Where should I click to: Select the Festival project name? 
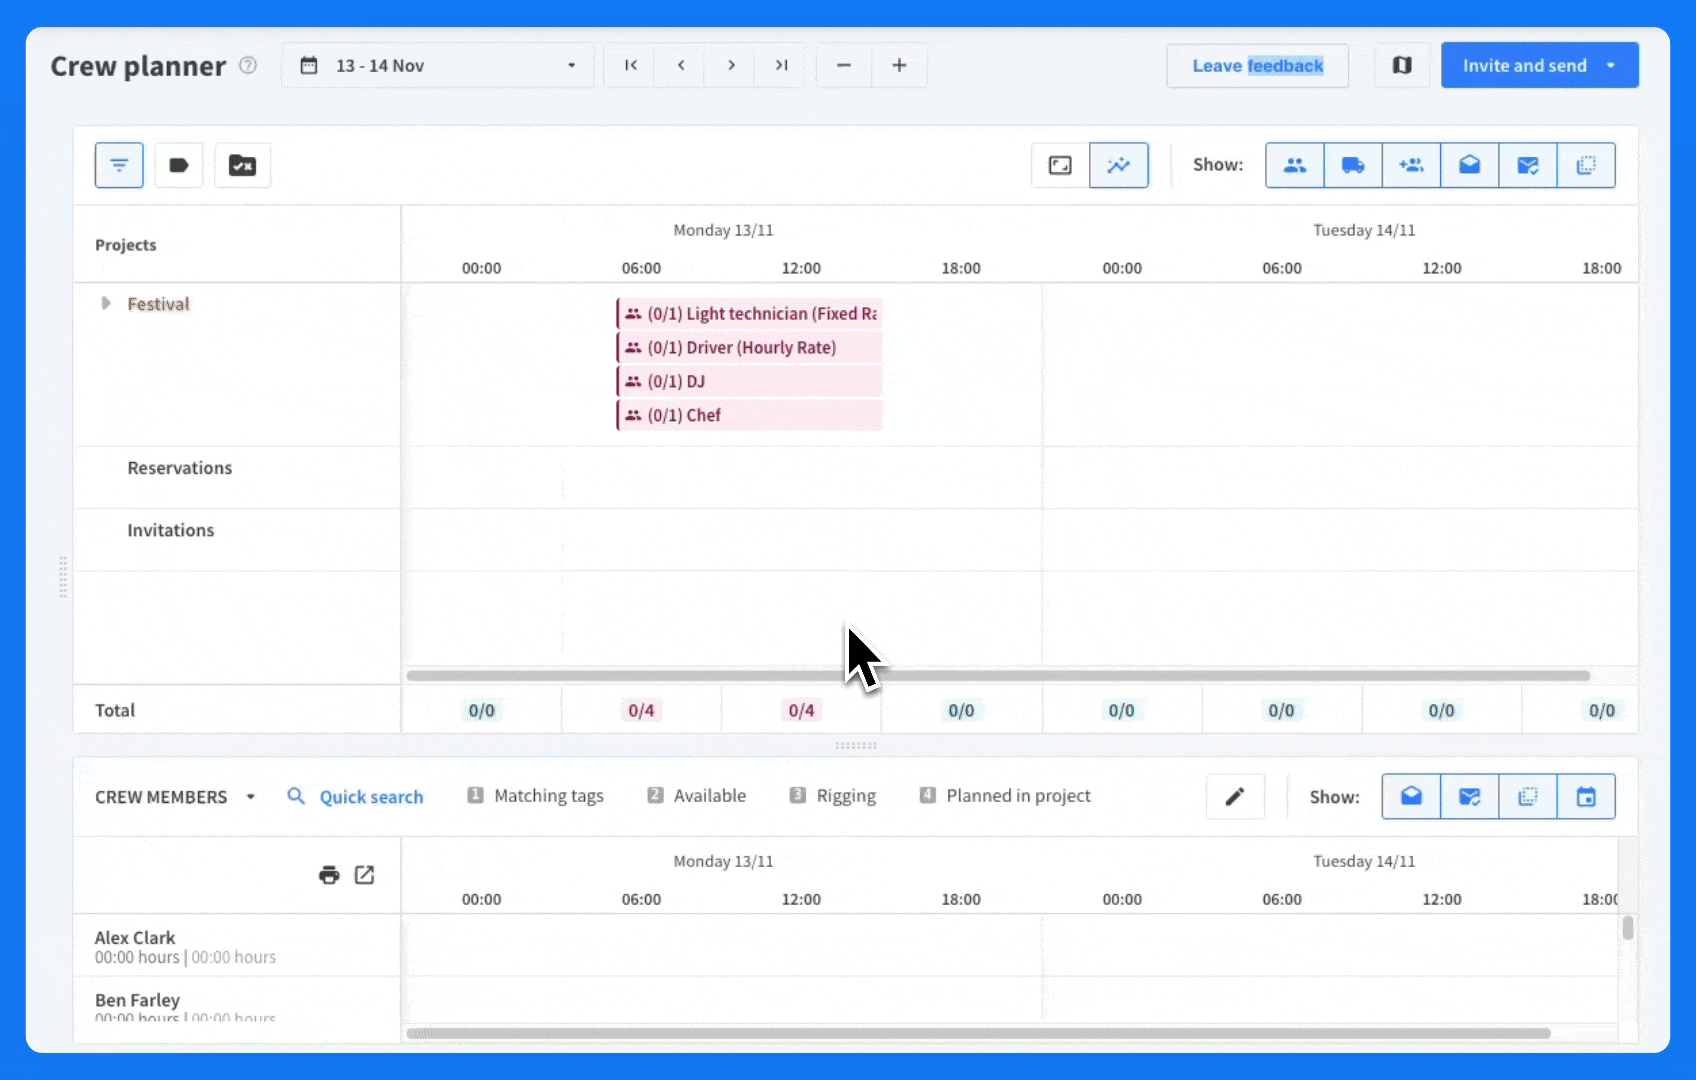(158, 304)
